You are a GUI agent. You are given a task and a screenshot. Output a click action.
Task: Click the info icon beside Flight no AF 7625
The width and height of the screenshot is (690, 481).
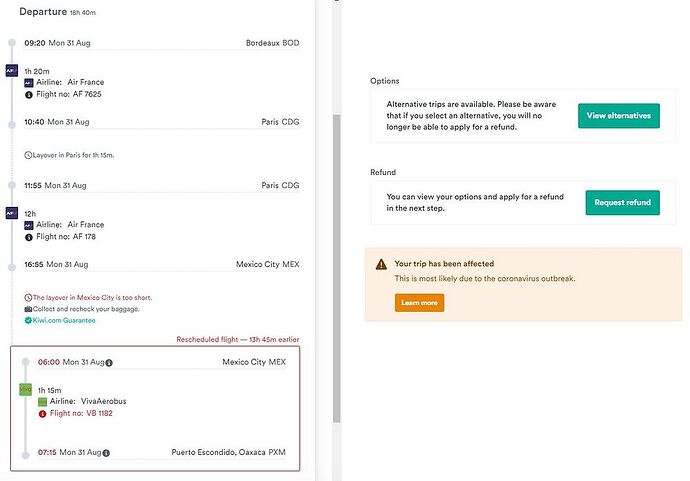pos(29,95)
